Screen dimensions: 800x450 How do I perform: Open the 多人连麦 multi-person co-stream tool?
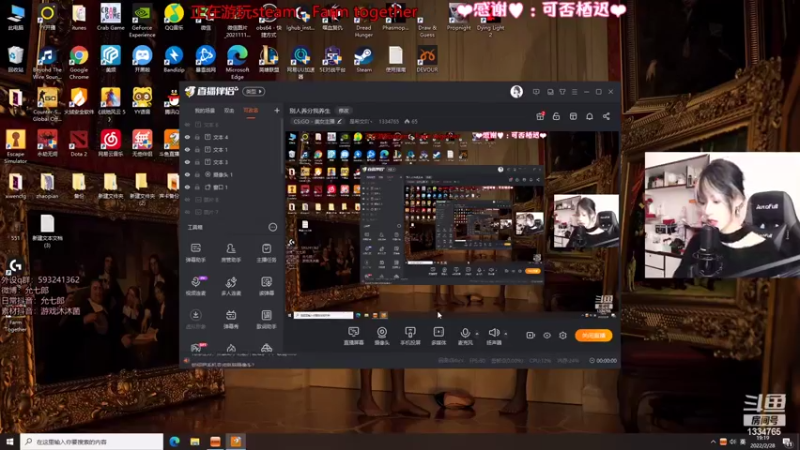coord(231,286)
